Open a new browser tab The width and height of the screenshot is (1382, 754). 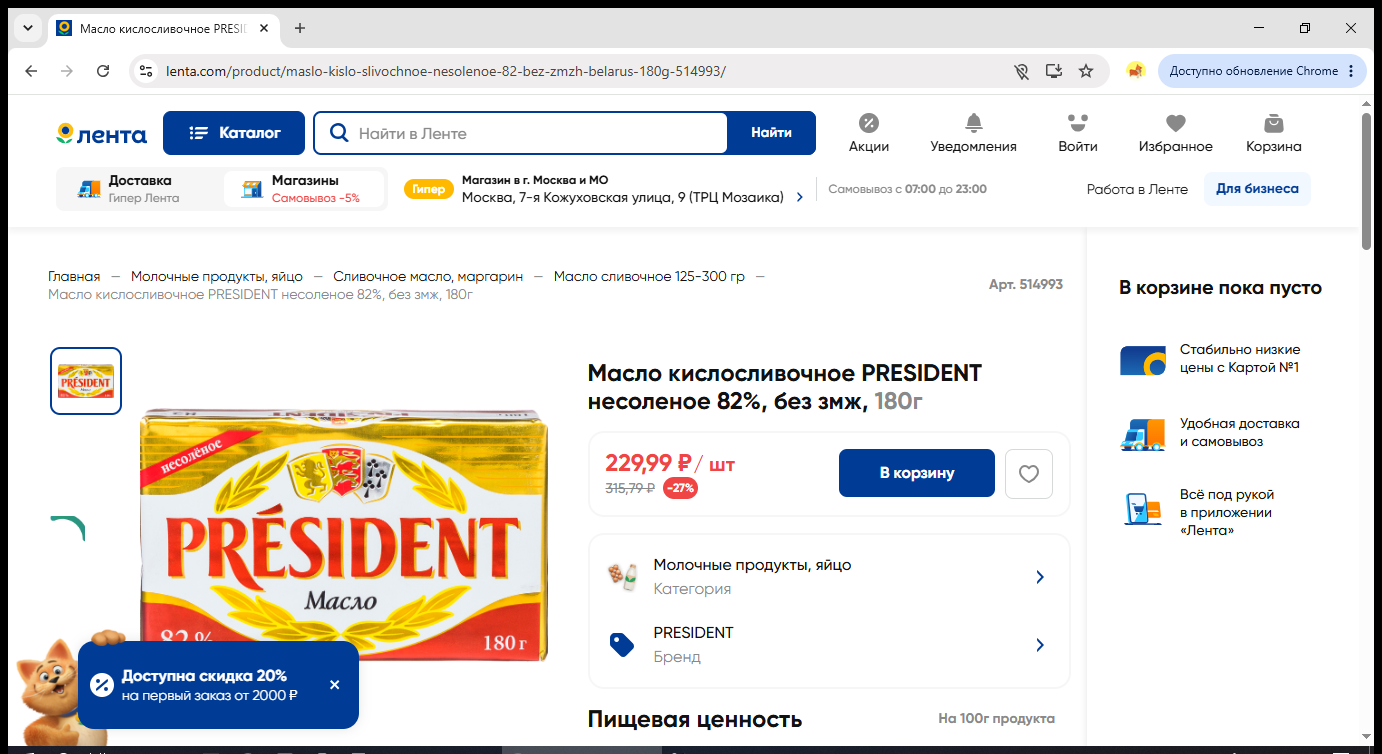pos(300,28)
